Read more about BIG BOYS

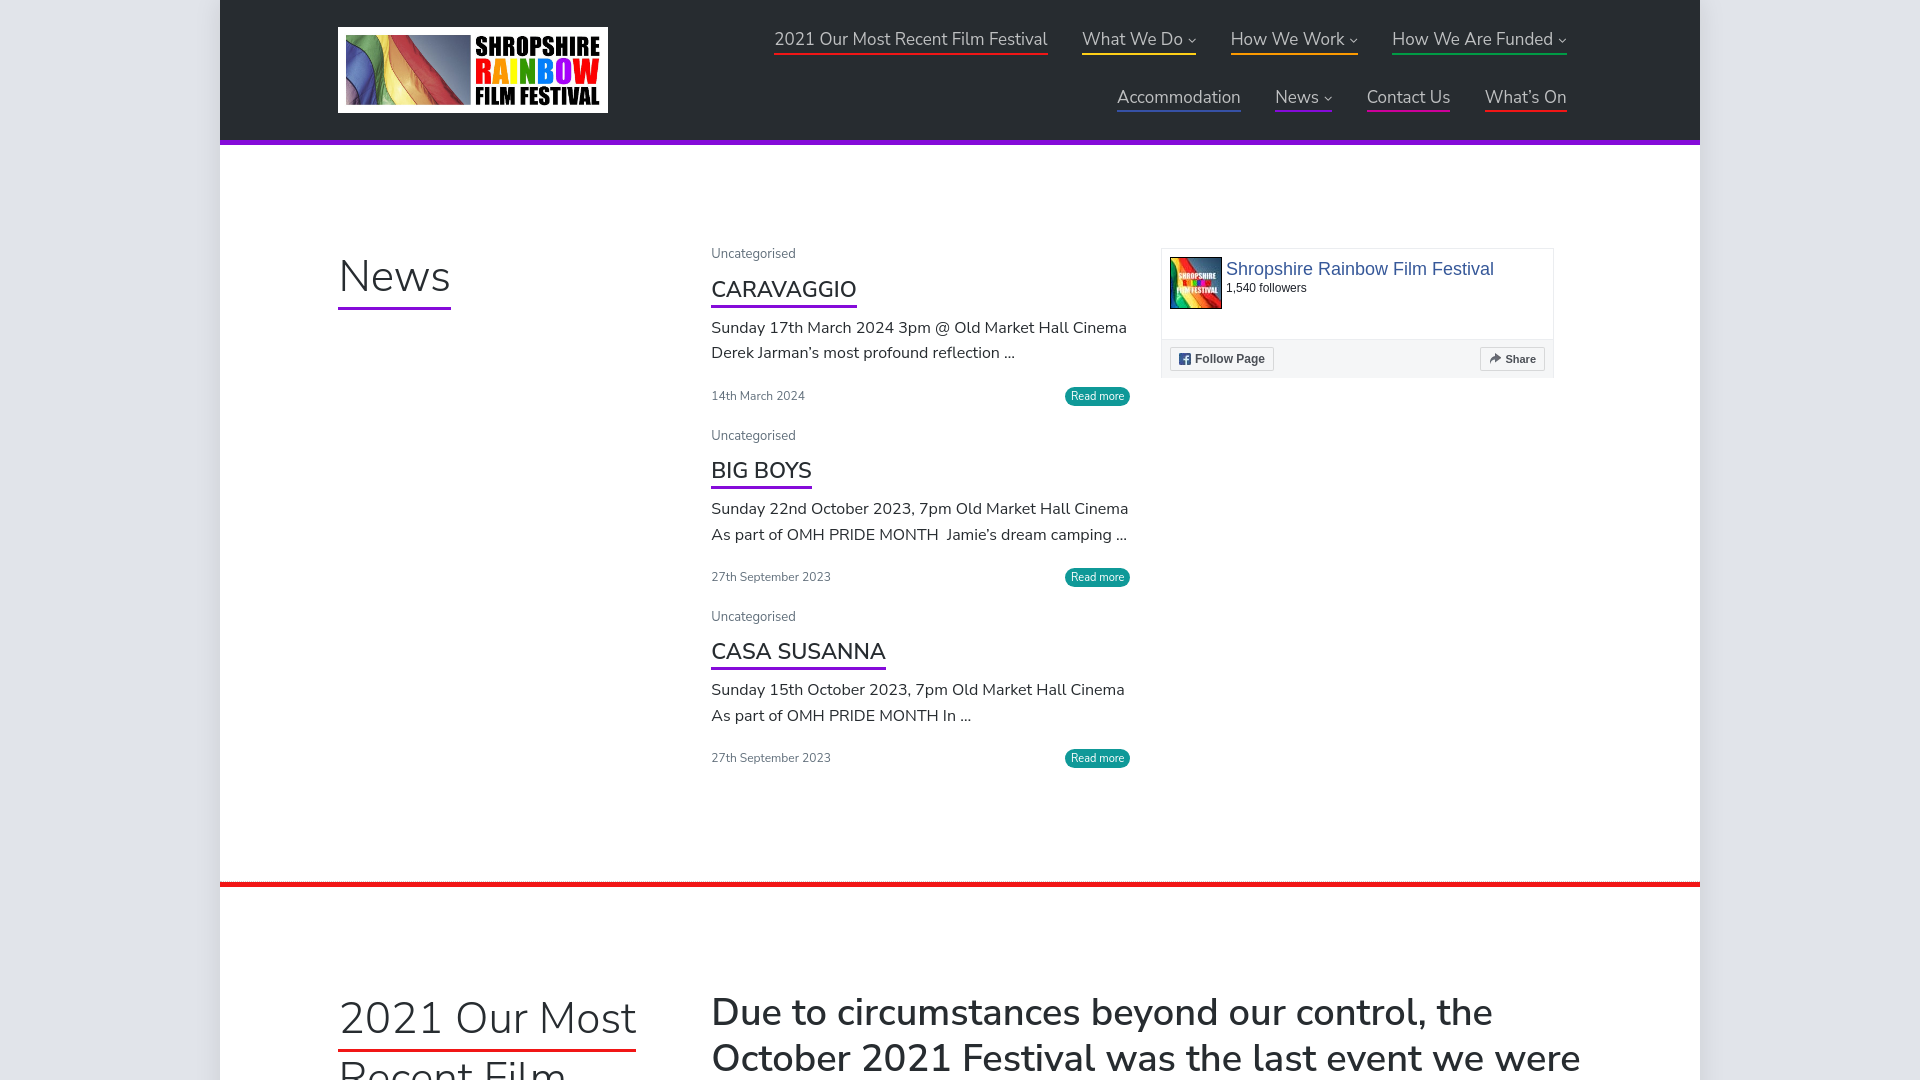(x=1097, y=578)
